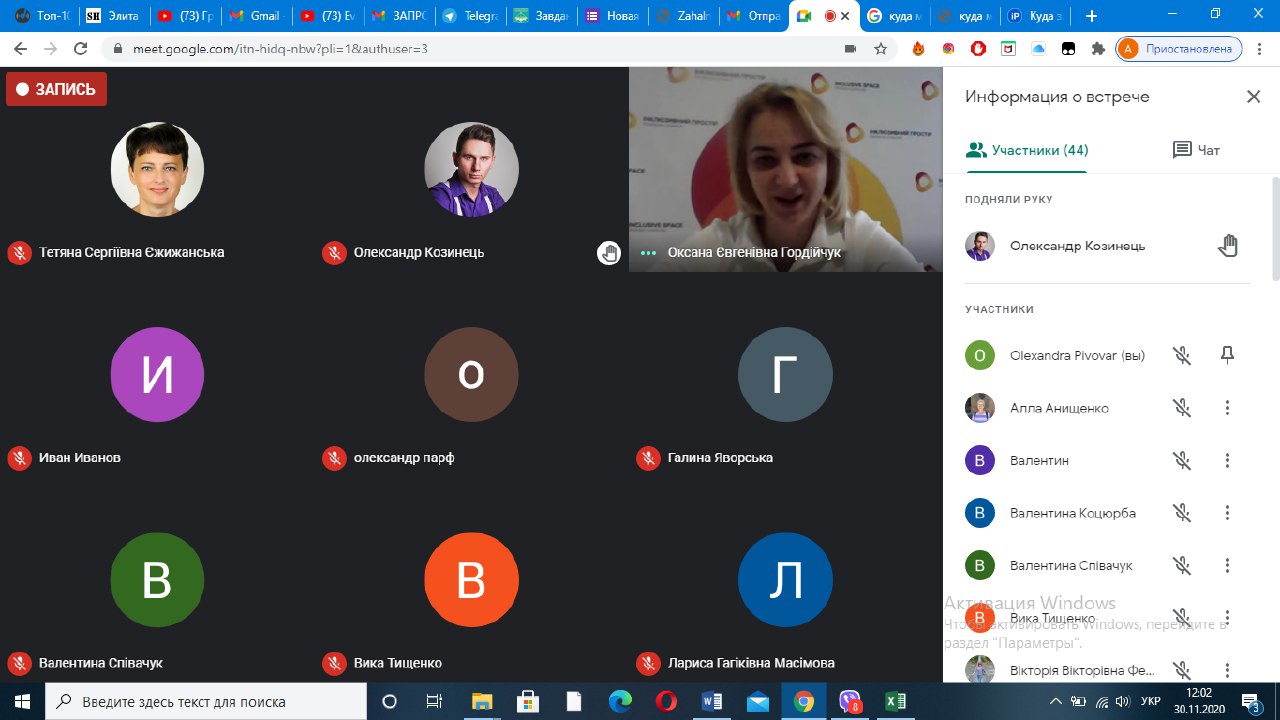Show hidden system tray icons
1280x720 pixels.
pyautogui.click(x=1054, y=701)
